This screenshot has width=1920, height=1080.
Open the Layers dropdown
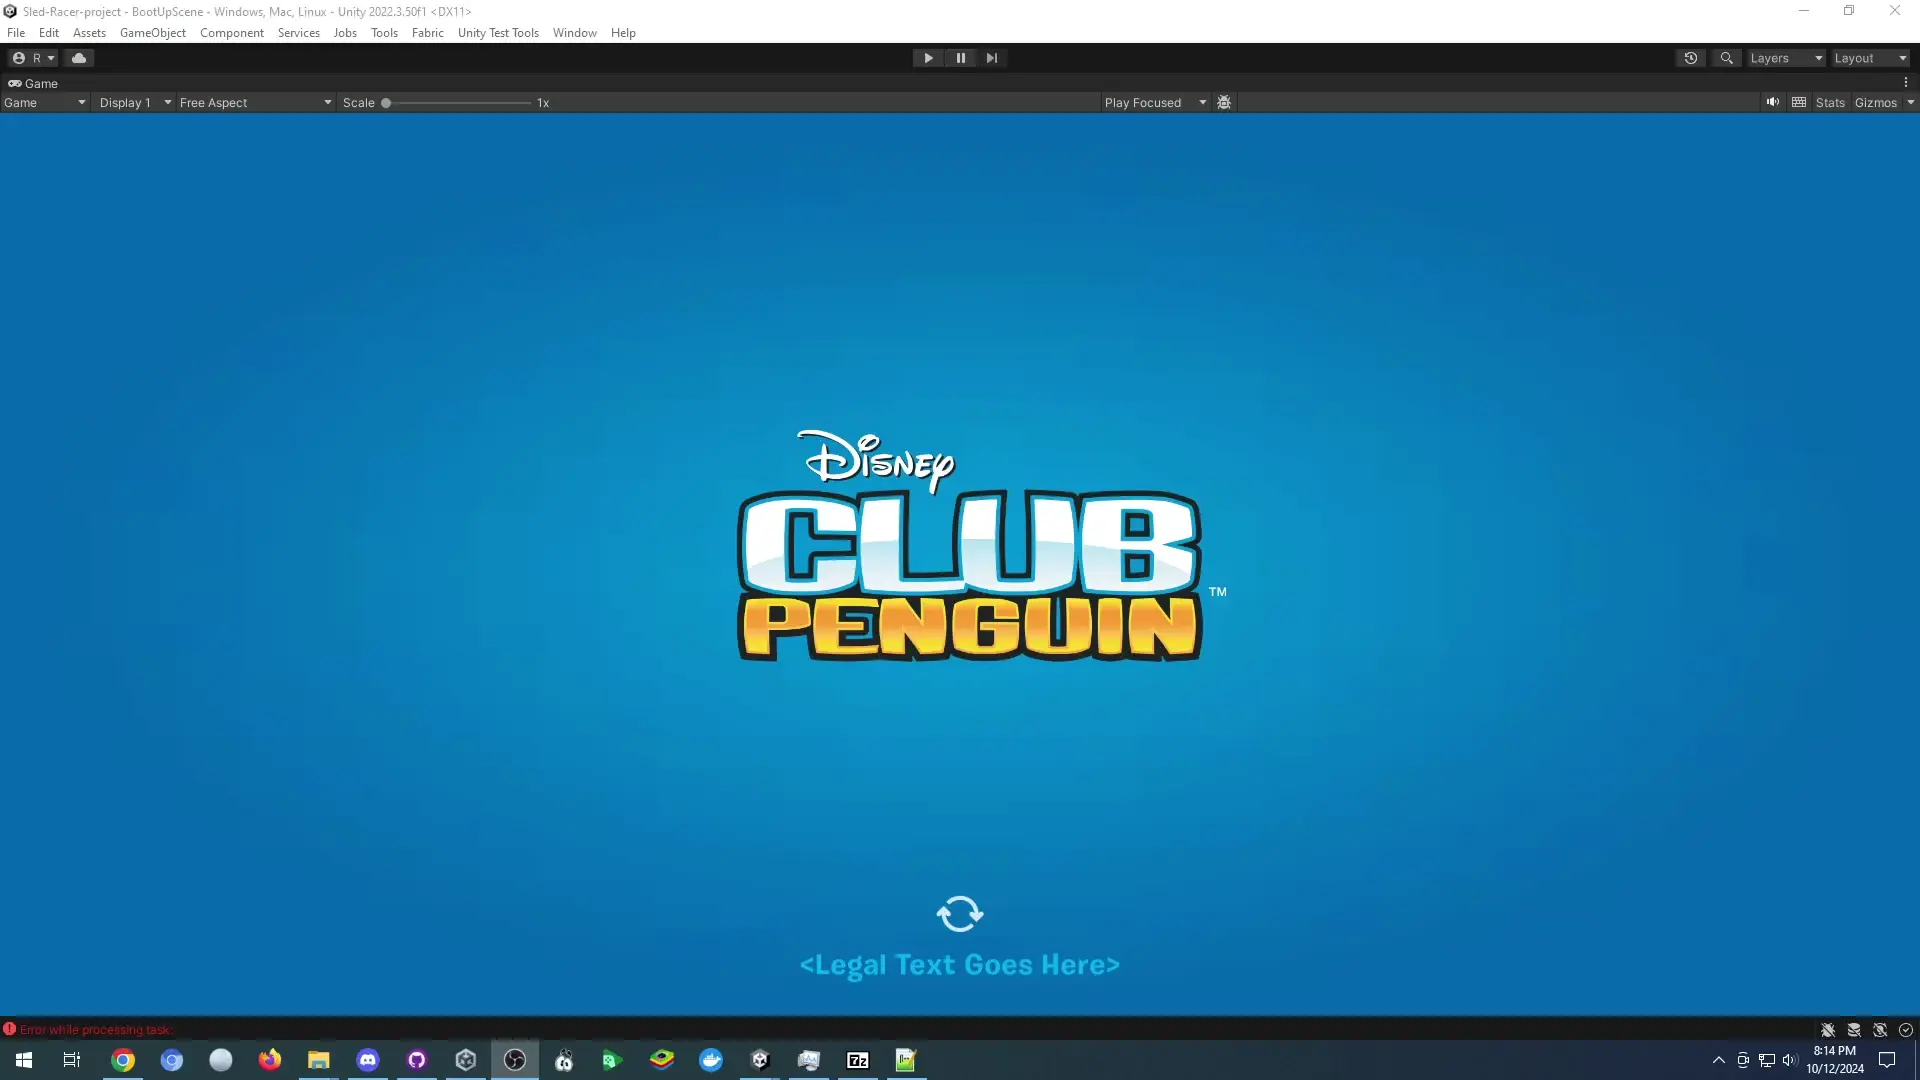1785,58
